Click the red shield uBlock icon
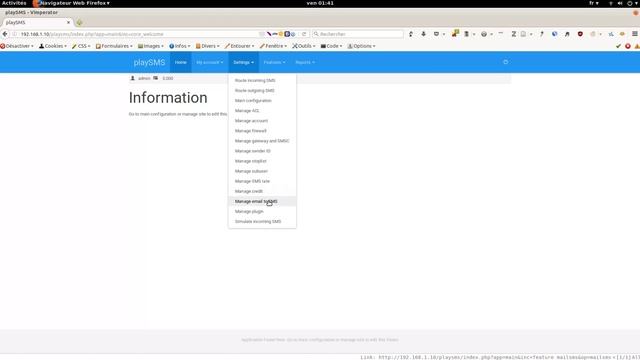Viewport: 640px width, 360px height. [580, 34]
